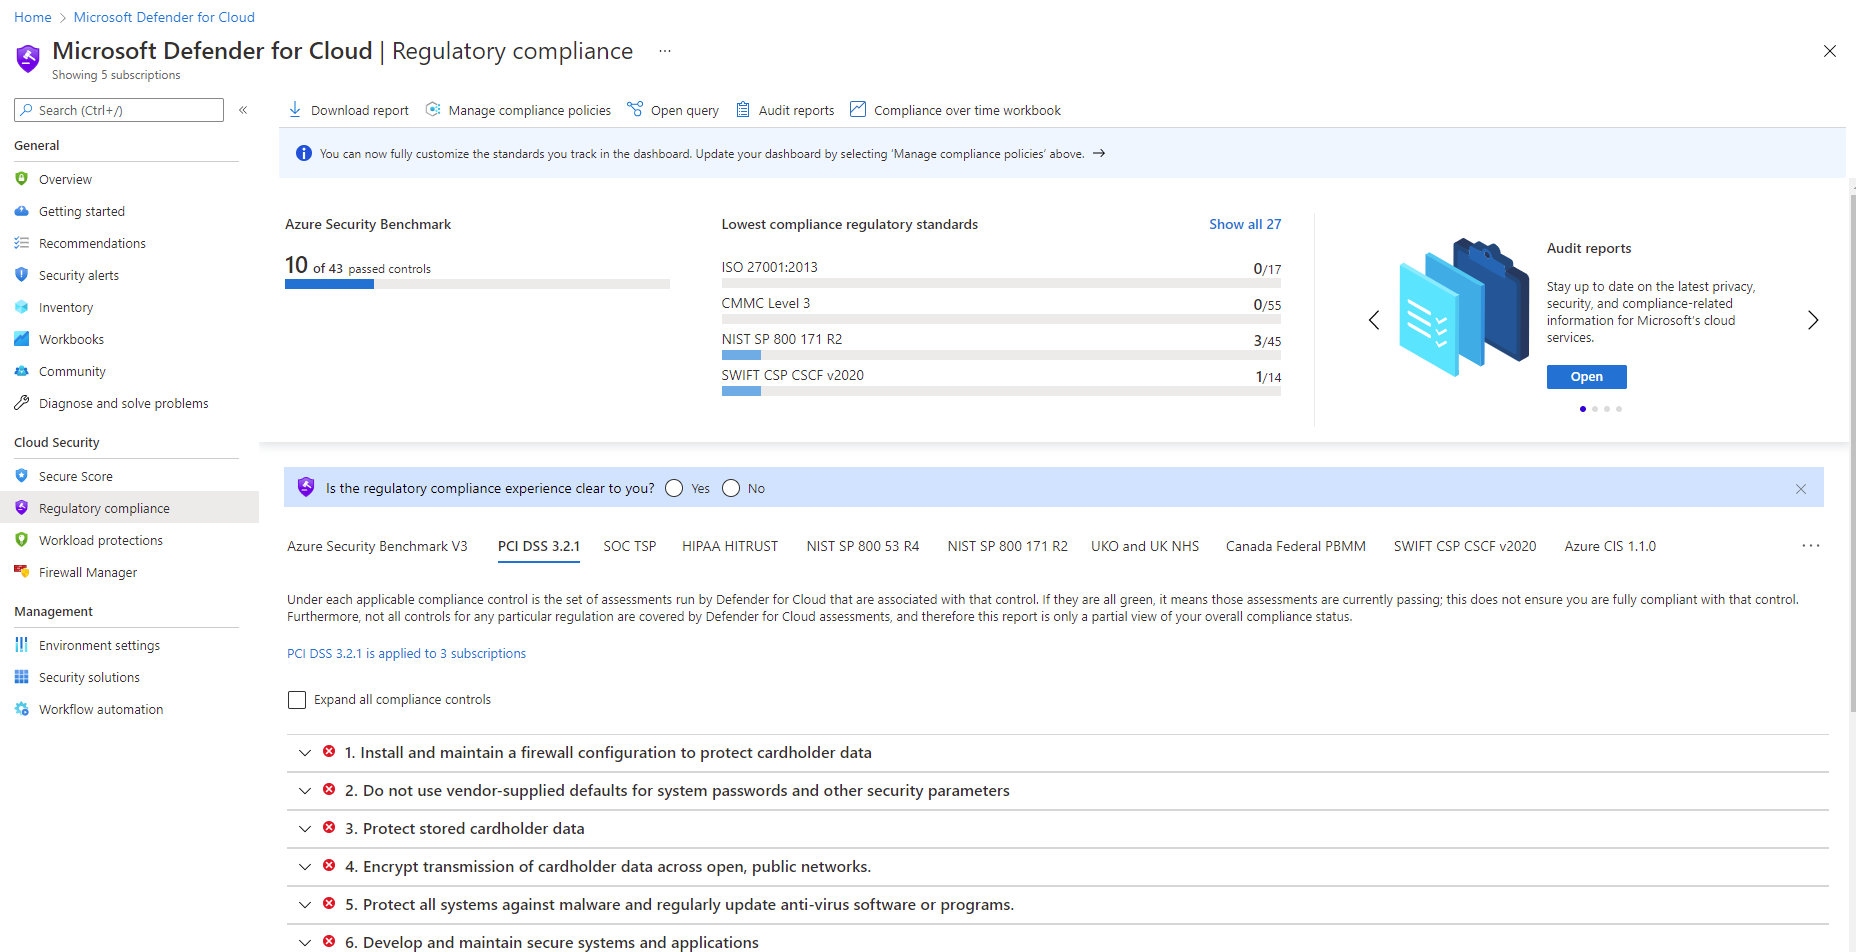The image size is (1856, 952).
Task: Collapse the sidebar with the double chevron
Action: pyautogui.click(x=243, y=110)
